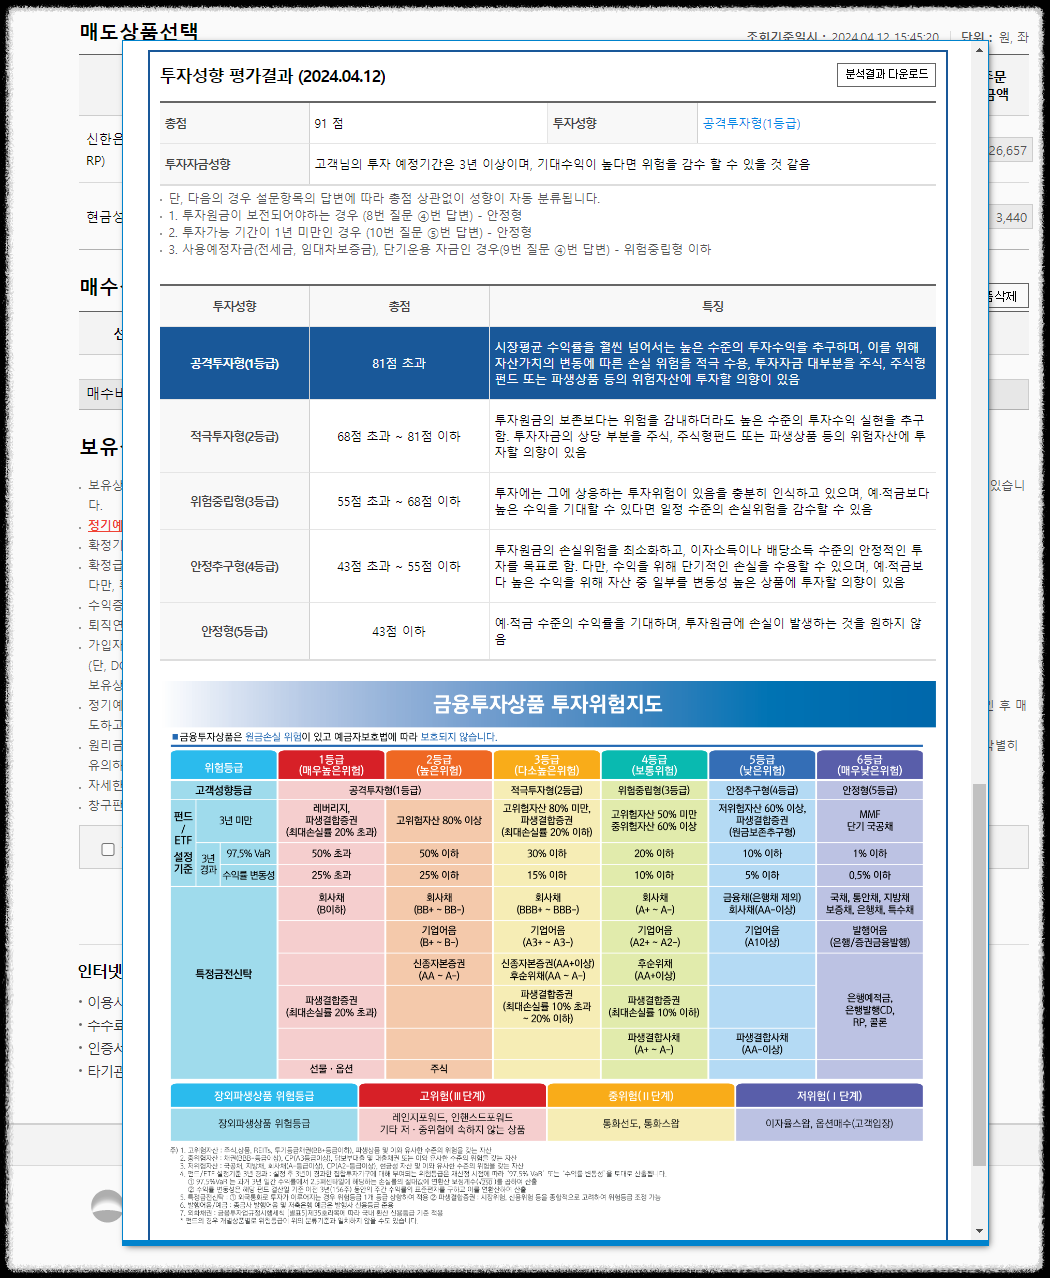Click the orange 중위험(II단계) header
The height and width of the screenshot is (1278, 1050).
tap(641, 1096)
